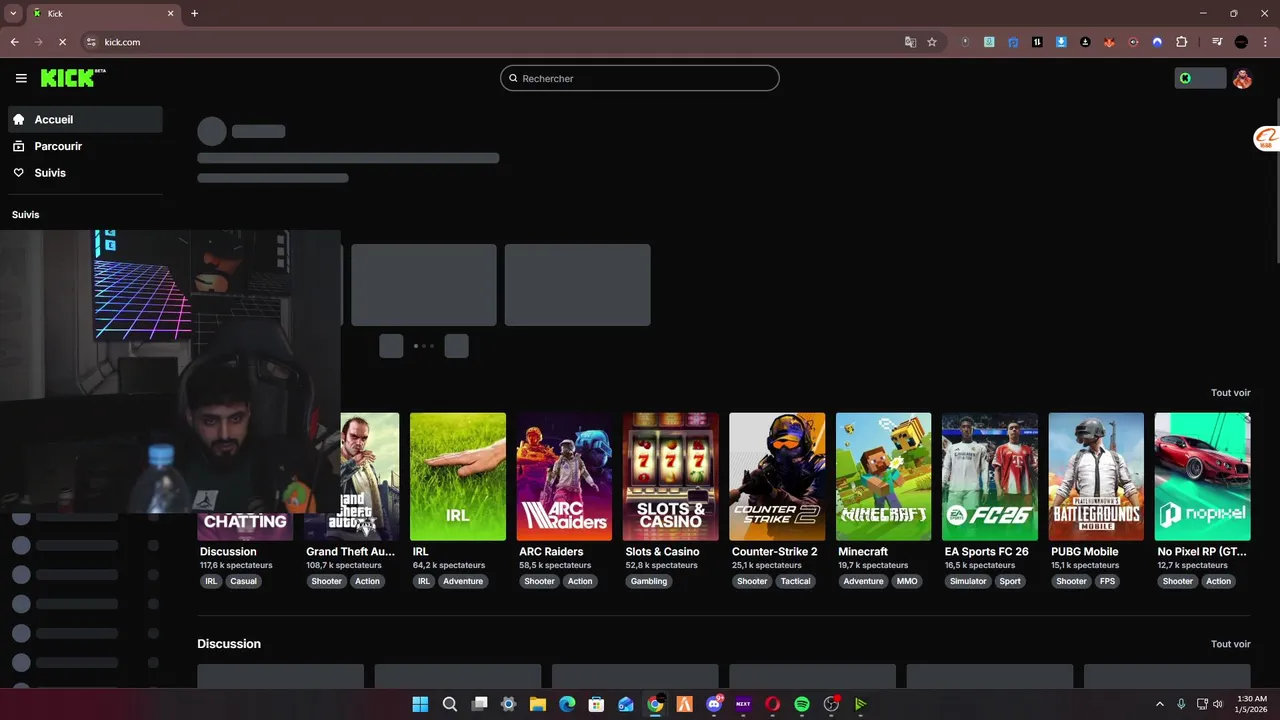
Task: Select the MMO tag under Minecraft
Action: coord(907,581)
